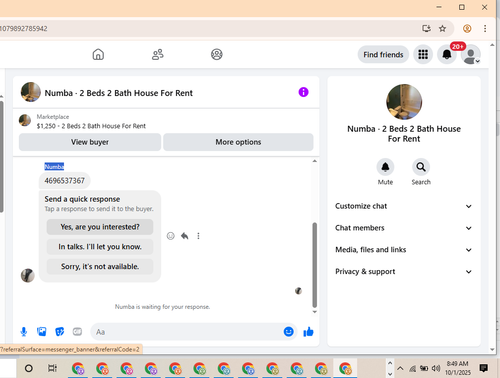
Task: Send a thumbs-up like
Action: point(308,332)
